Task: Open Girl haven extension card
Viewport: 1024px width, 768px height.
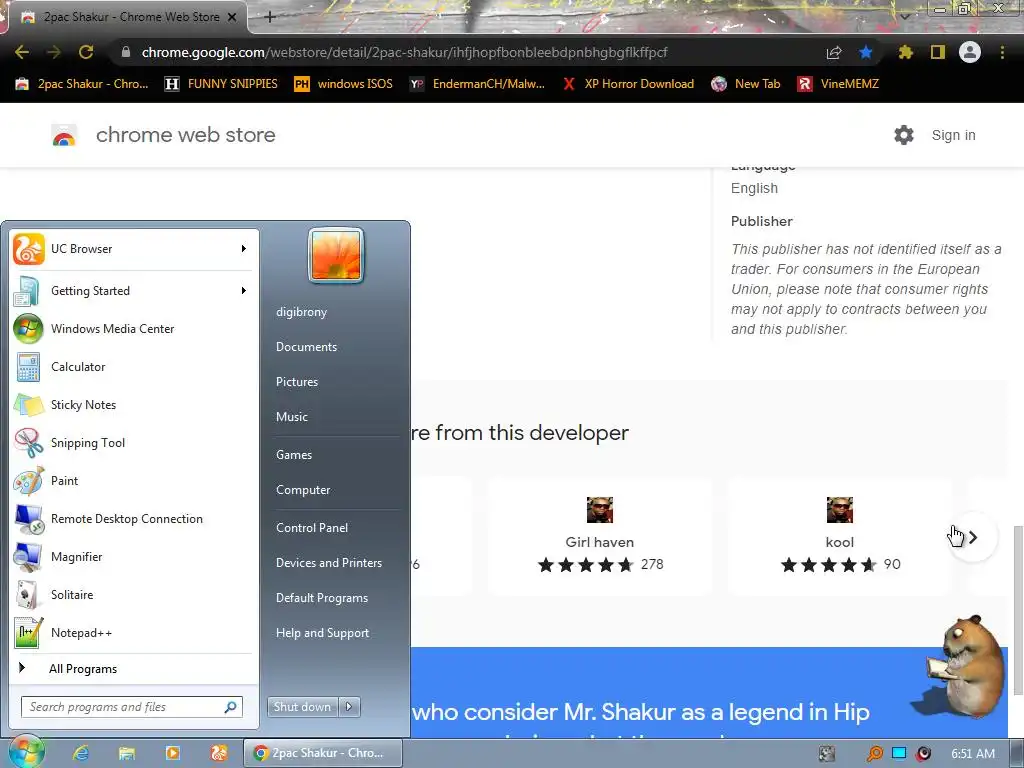Action: click(x=600, y=537)
